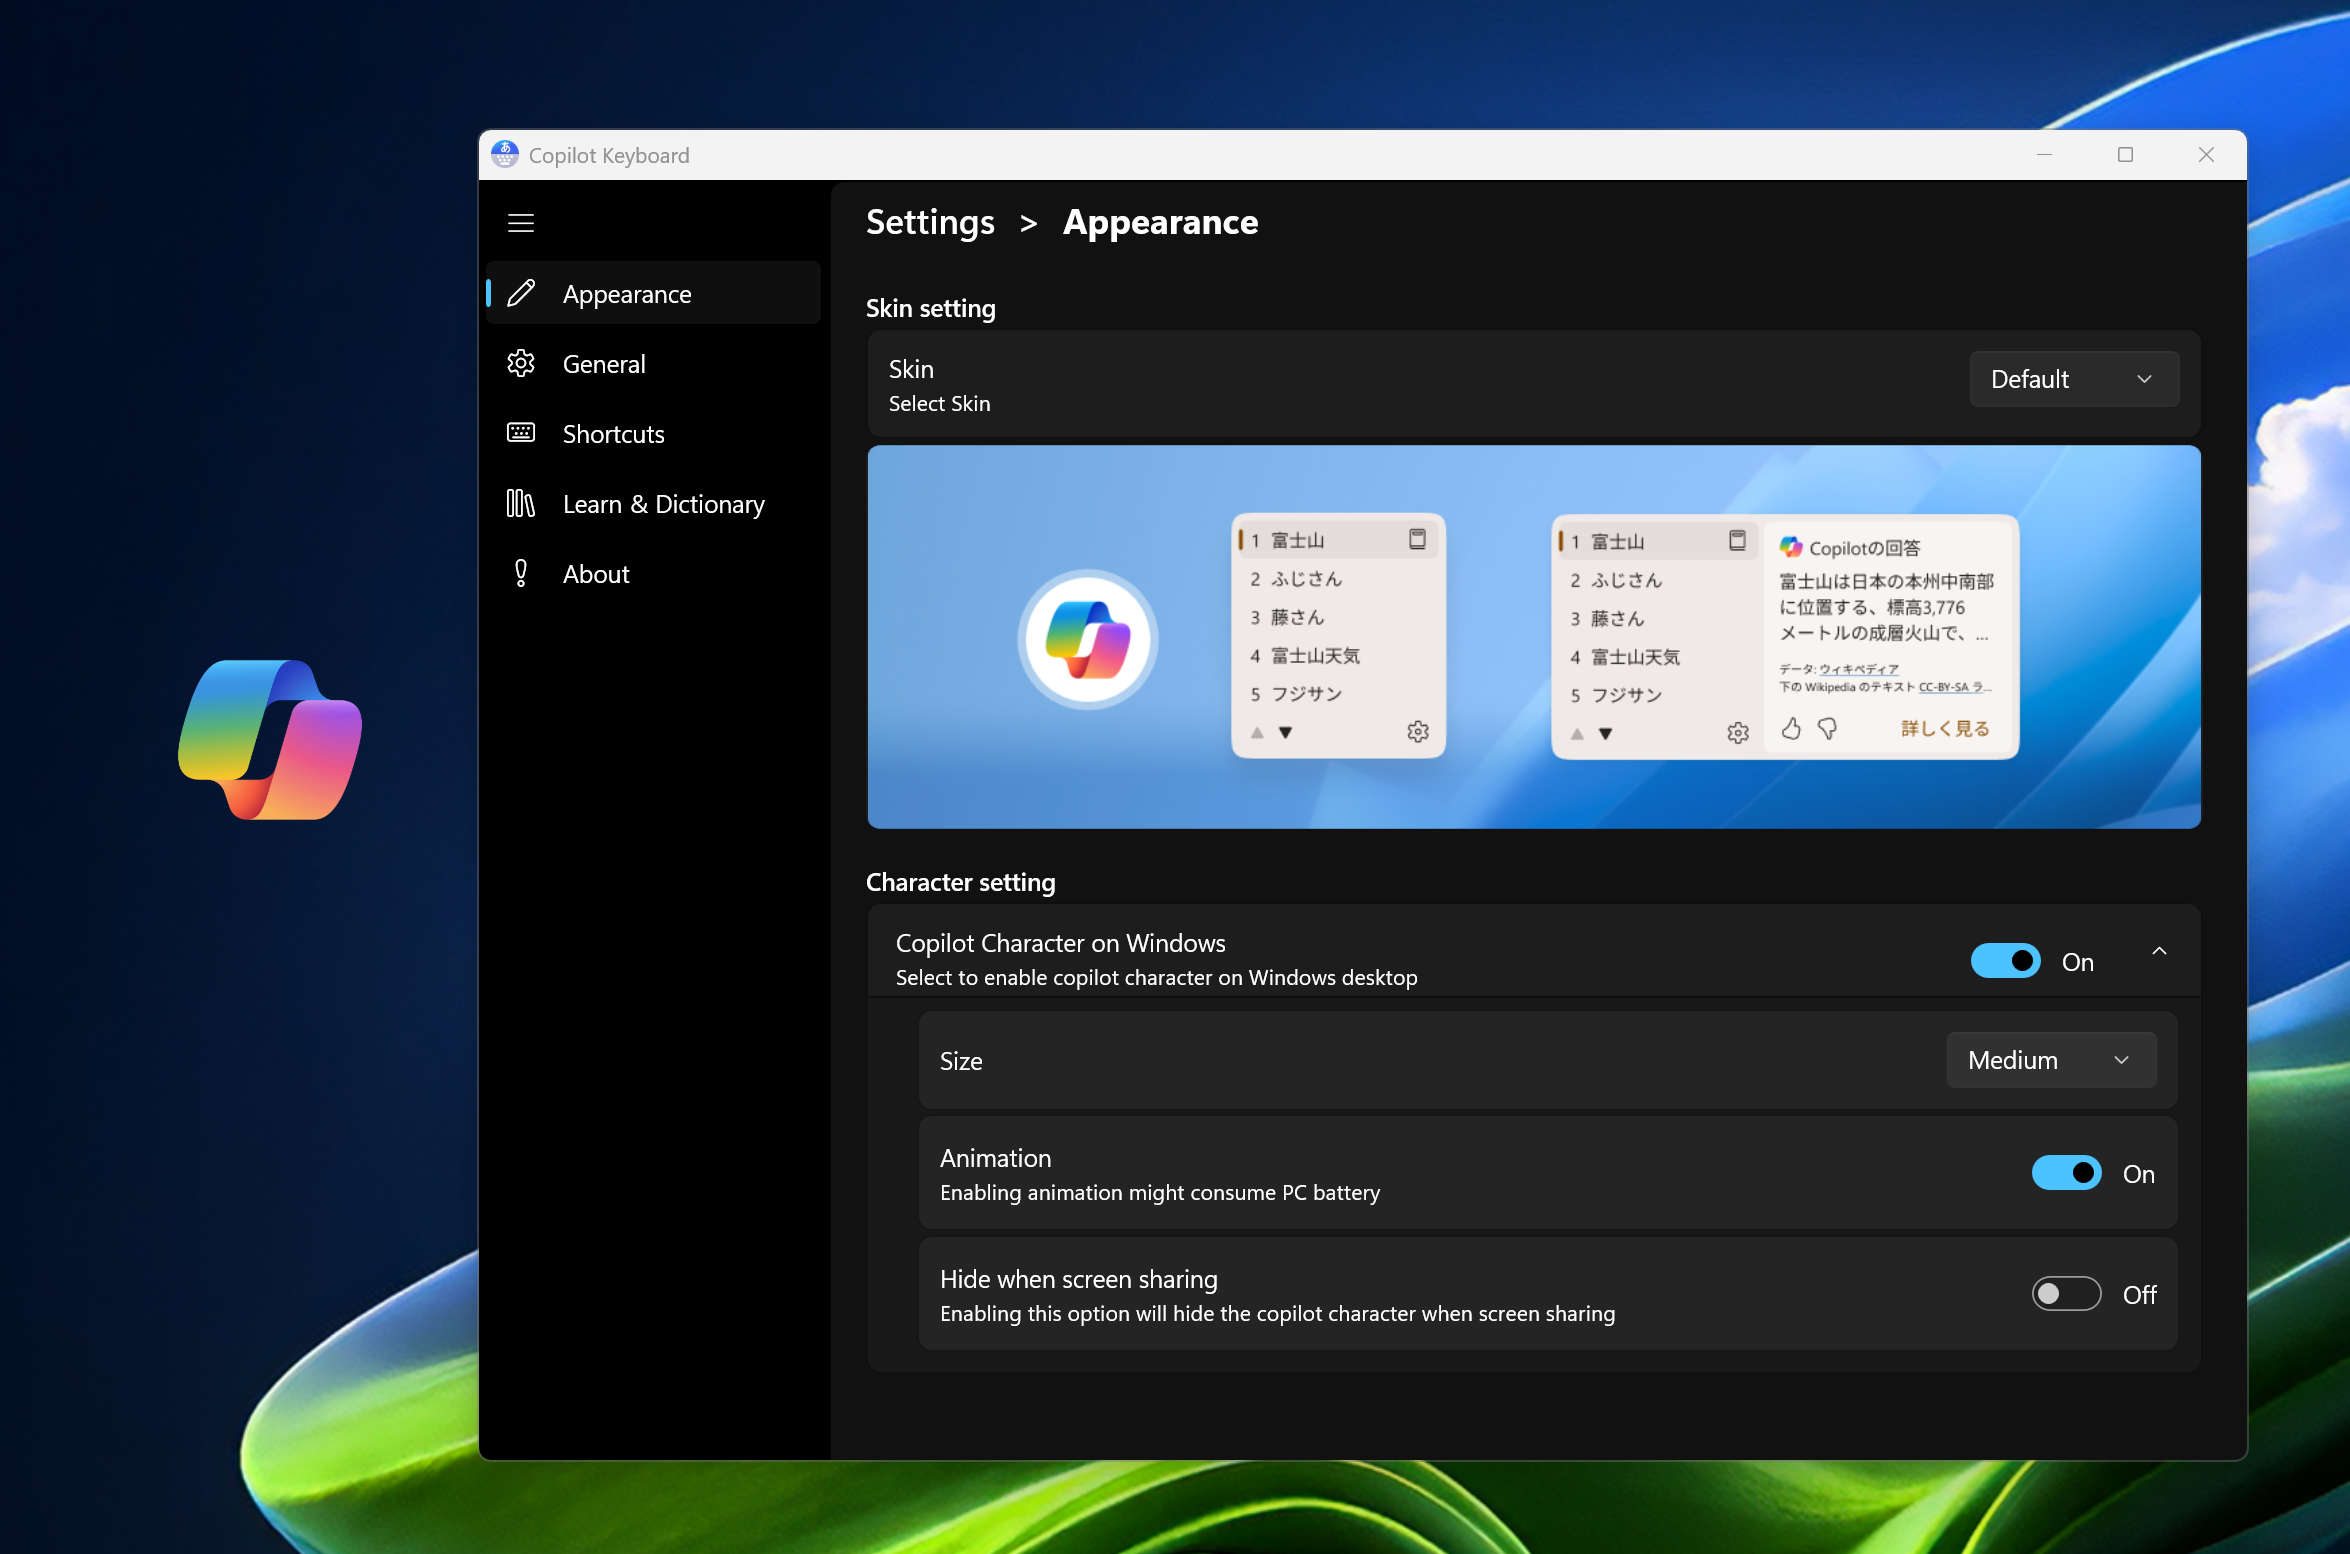The width and height of the screenshot is (2350, 1554).
Task: Disable the Animation toggle
Action: (x=2066, y=1173)
